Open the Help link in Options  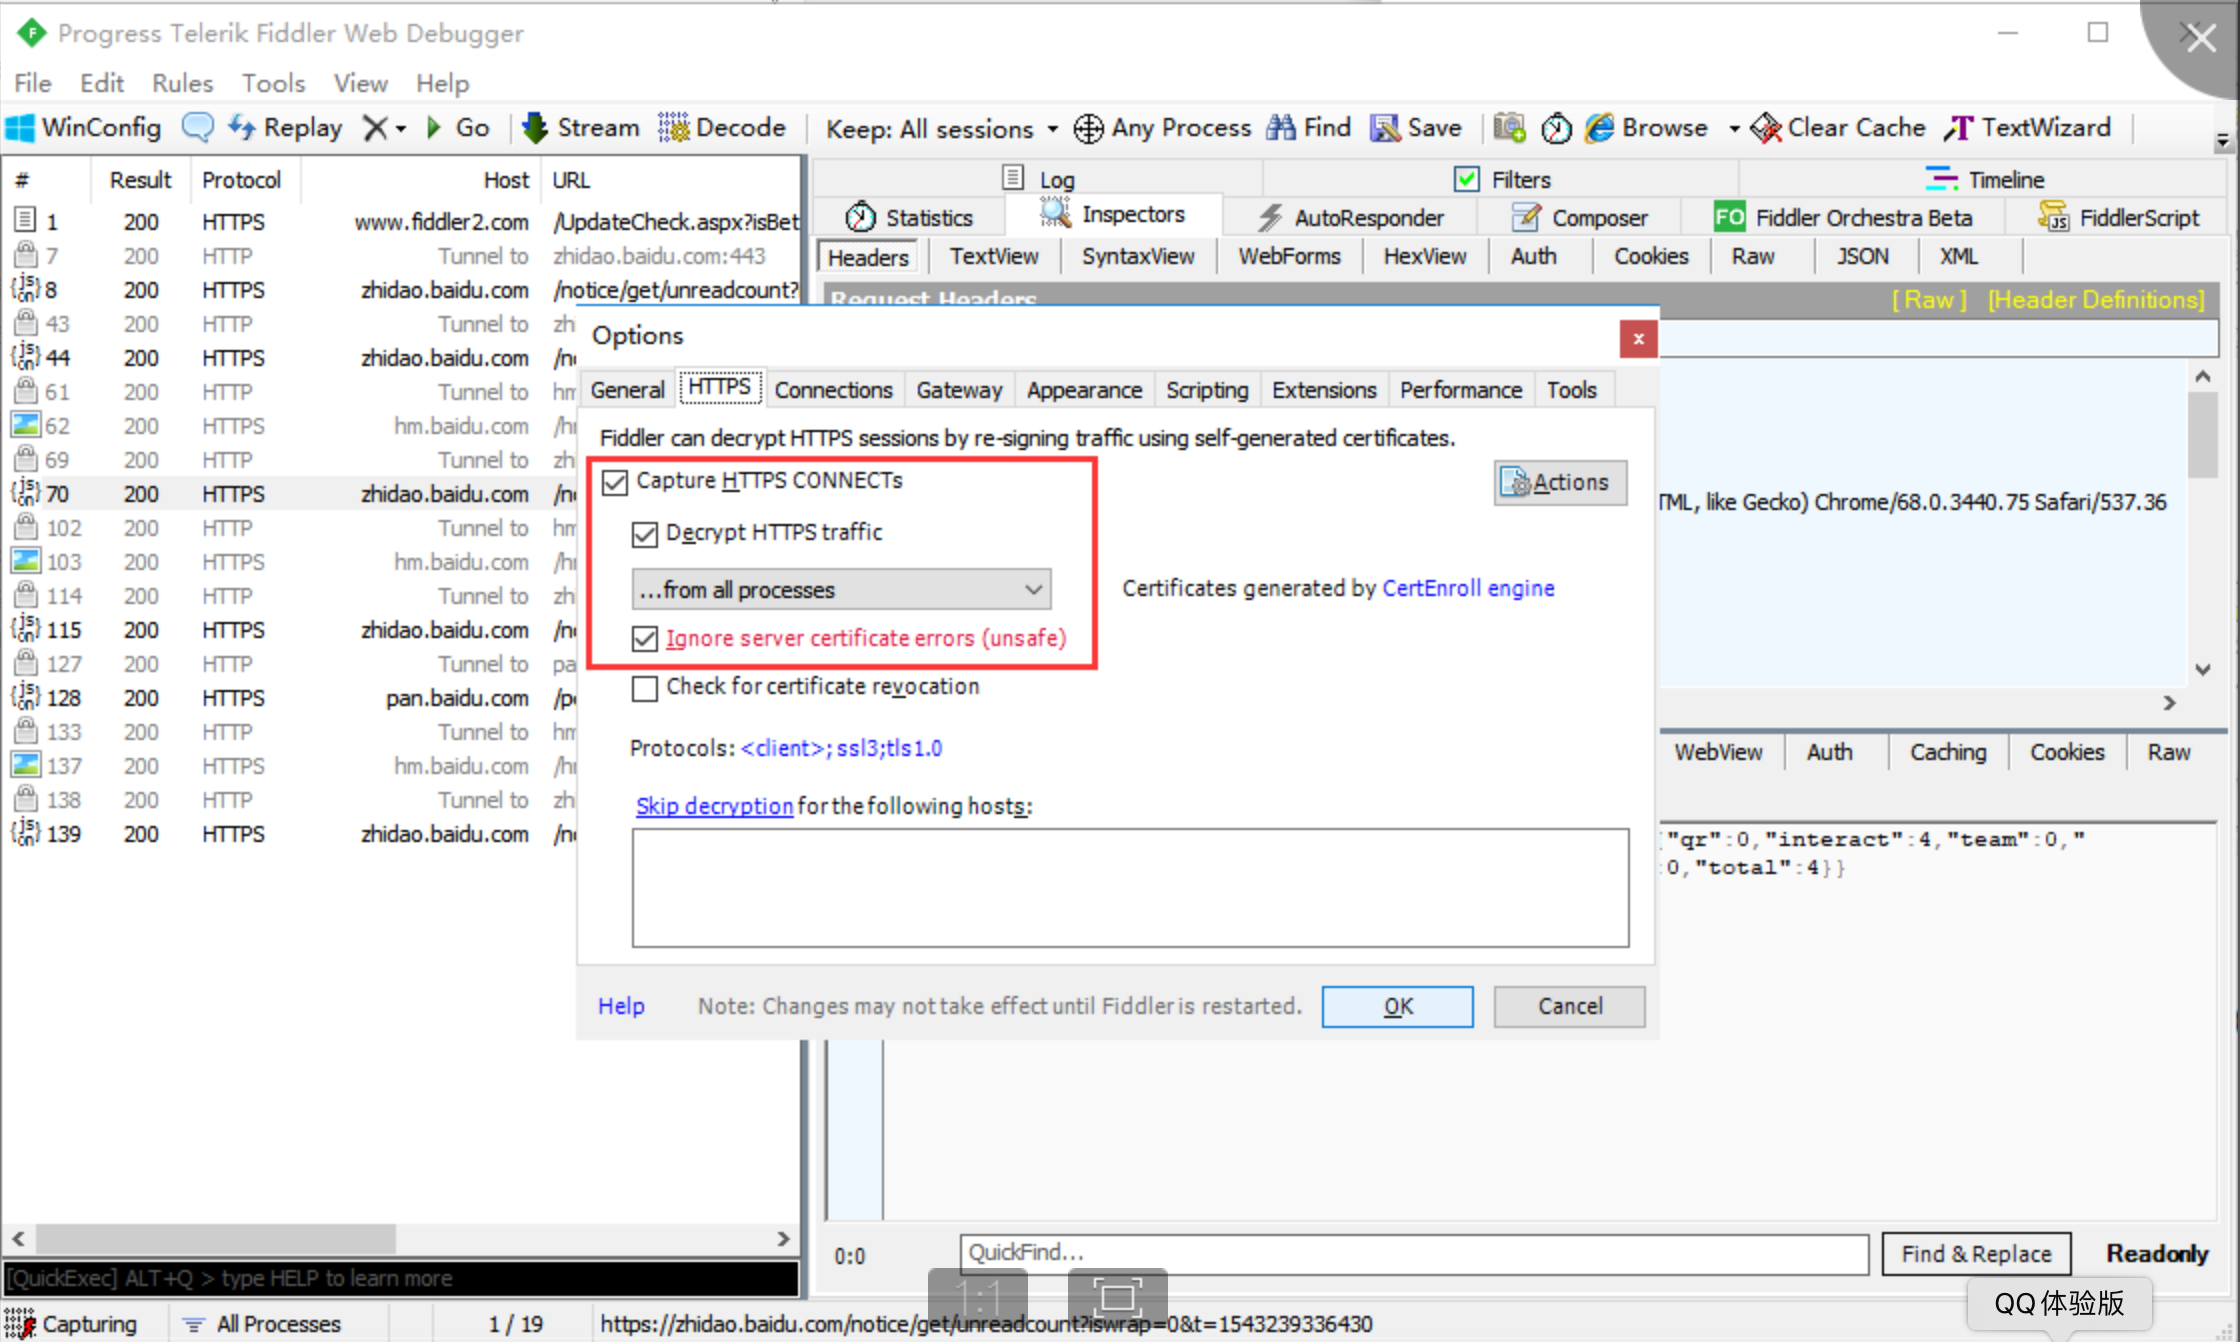click(621, 1006)
